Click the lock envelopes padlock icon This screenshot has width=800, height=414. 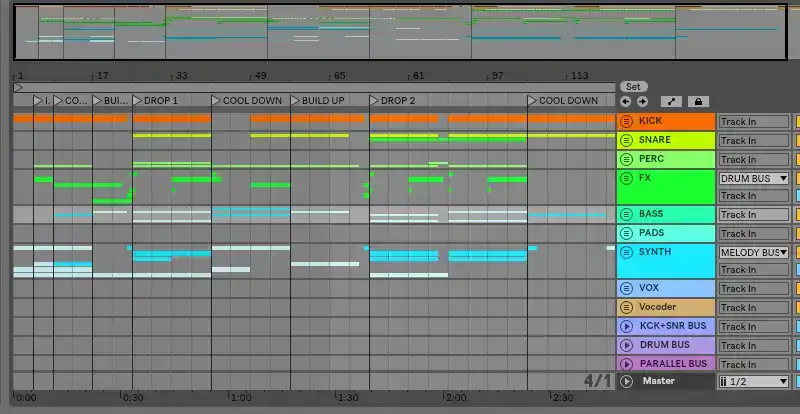(698, 101)
